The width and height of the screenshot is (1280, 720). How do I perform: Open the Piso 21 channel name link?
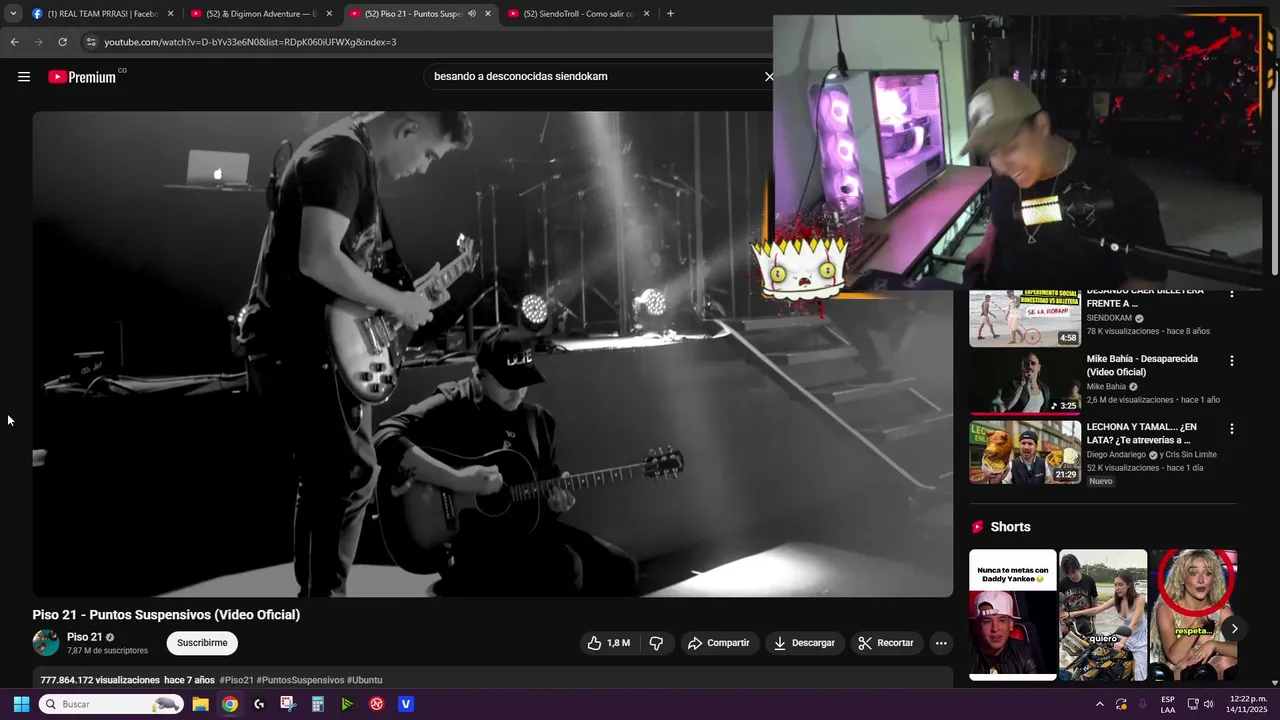[x=85, y=637]
